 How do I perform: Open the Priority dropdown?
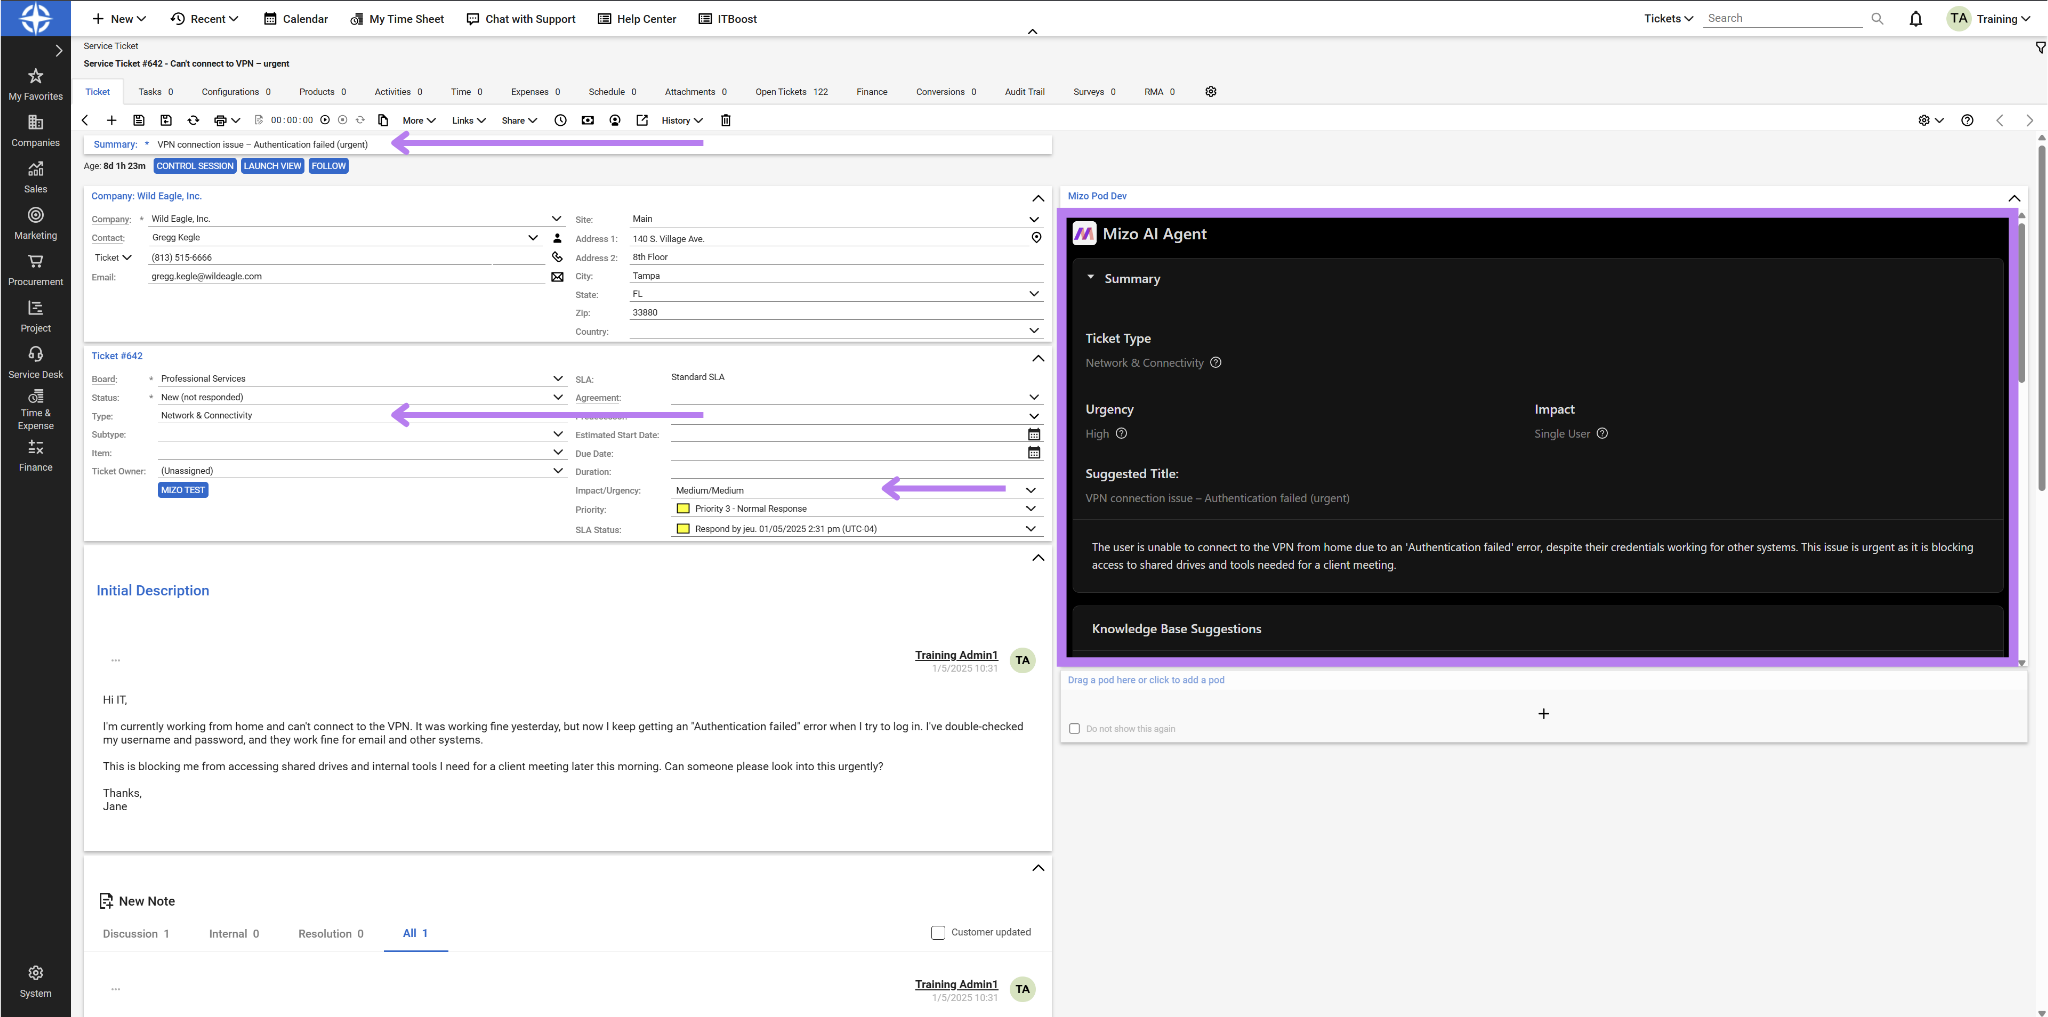(x=1031, y=509)
